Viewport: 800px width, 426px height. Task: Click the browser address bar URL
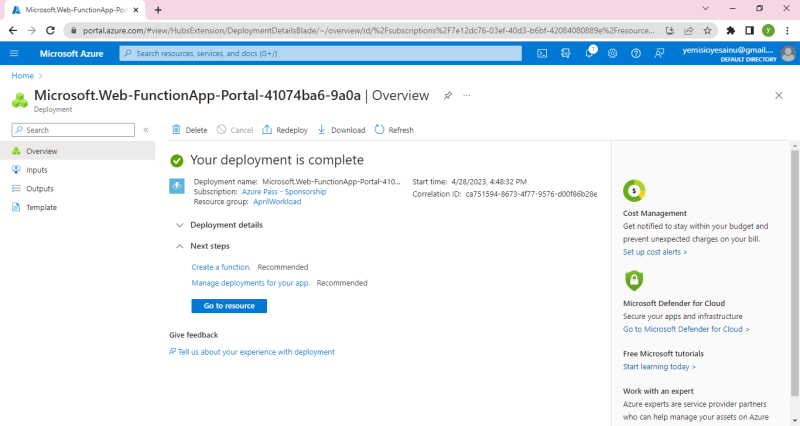coord(368,31)
